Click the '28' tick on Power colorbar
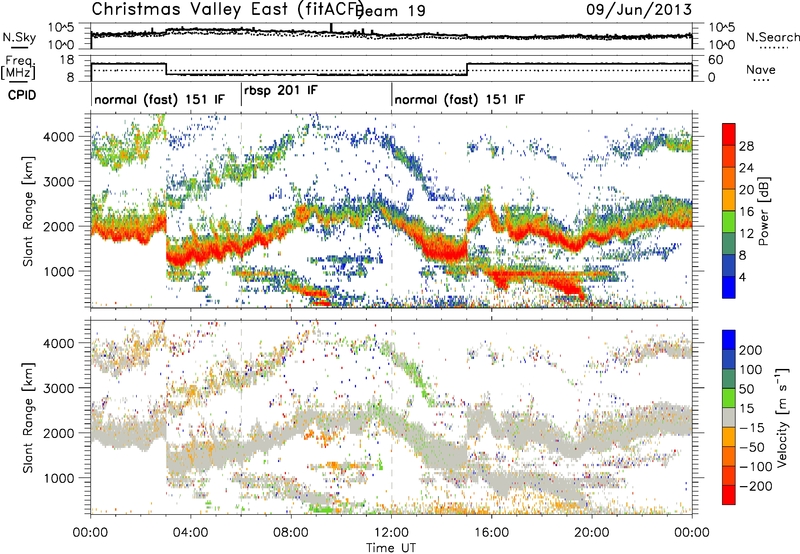This screenshot has height=554, width=800. (746, 146)
